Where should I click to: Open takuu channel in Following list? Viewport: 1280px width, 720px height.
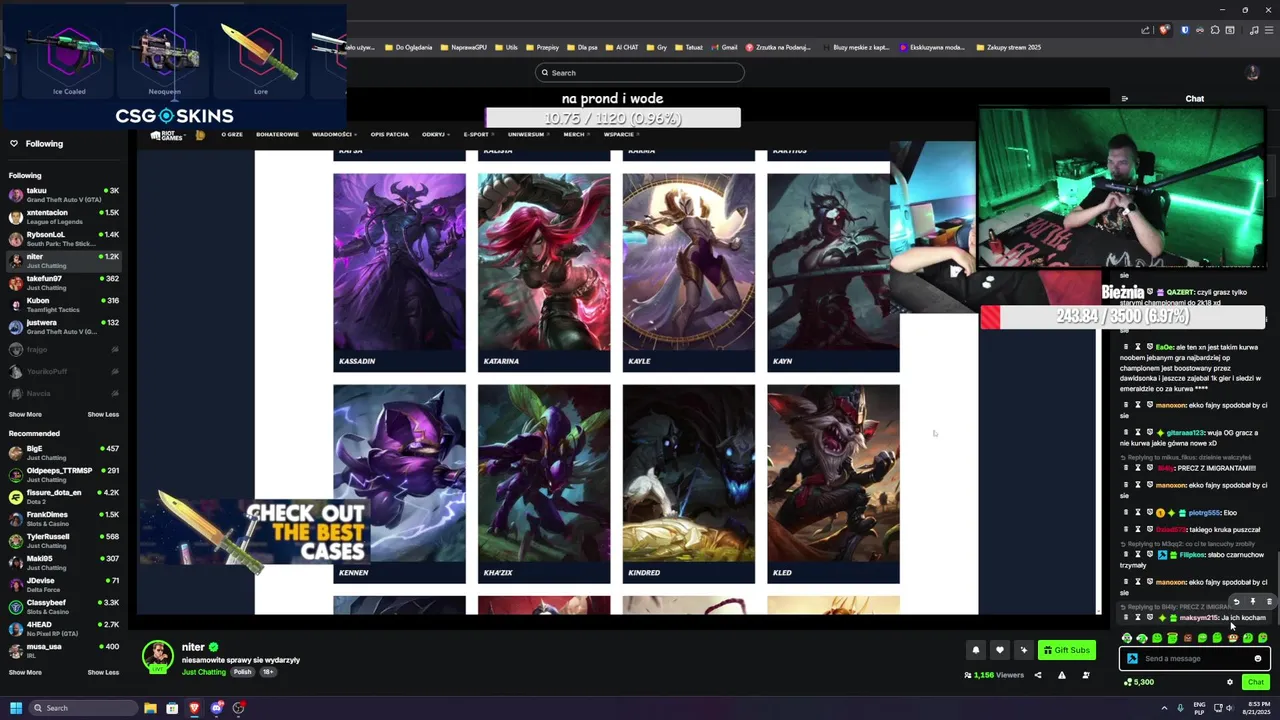[64, 194]
